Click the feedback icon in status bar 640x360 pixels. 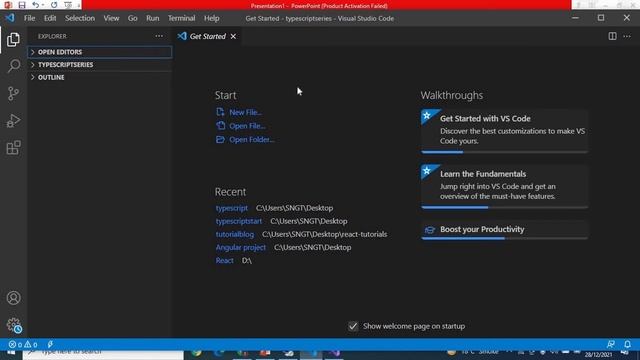pyautogui.click(x=611, y=344)
